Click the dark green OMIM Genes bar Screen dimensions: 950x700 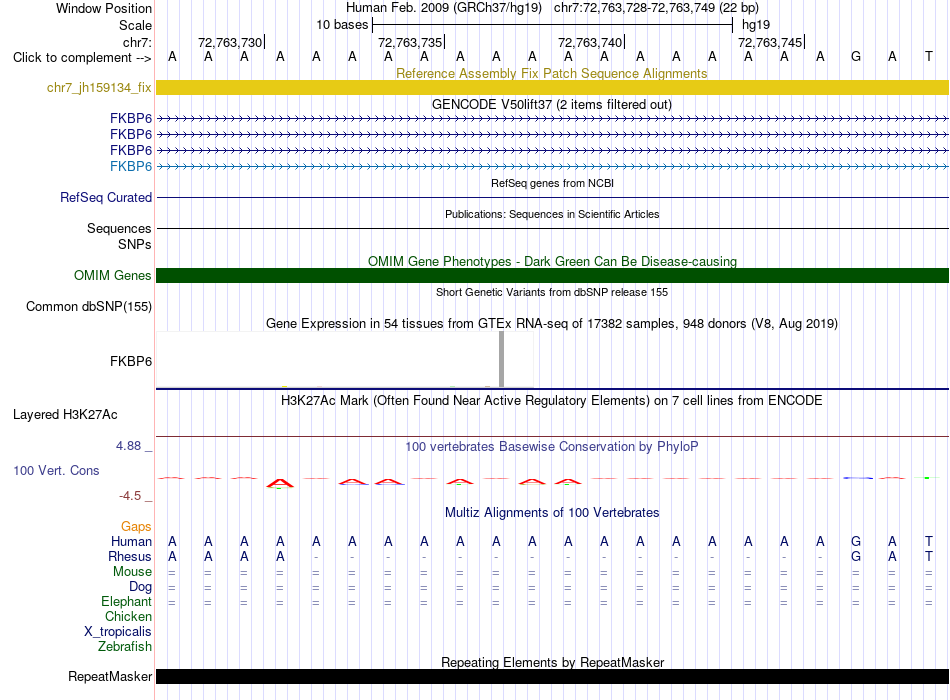[x=552, y=275]
